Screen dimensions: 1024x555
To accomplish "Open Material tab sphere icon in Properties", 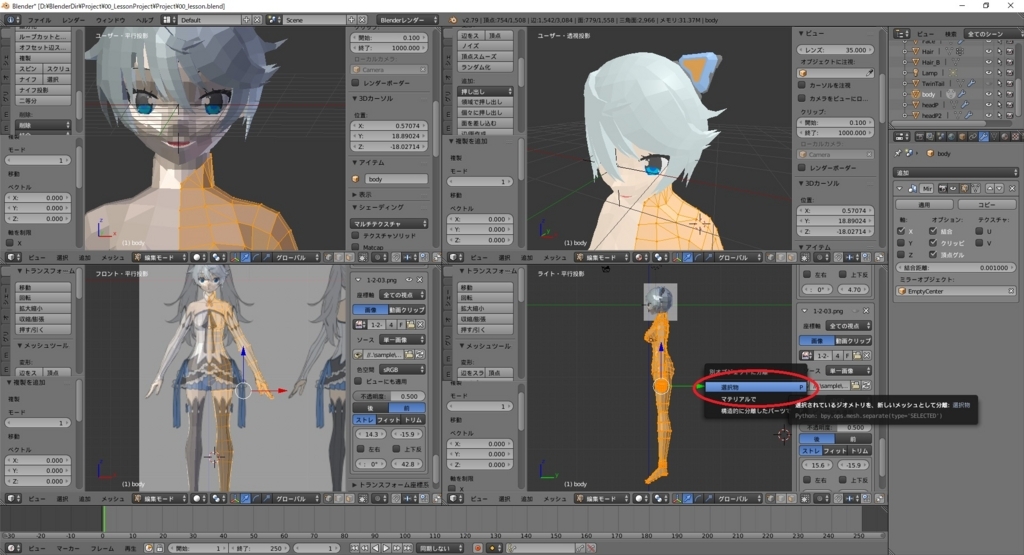I will coord(1004,136).
